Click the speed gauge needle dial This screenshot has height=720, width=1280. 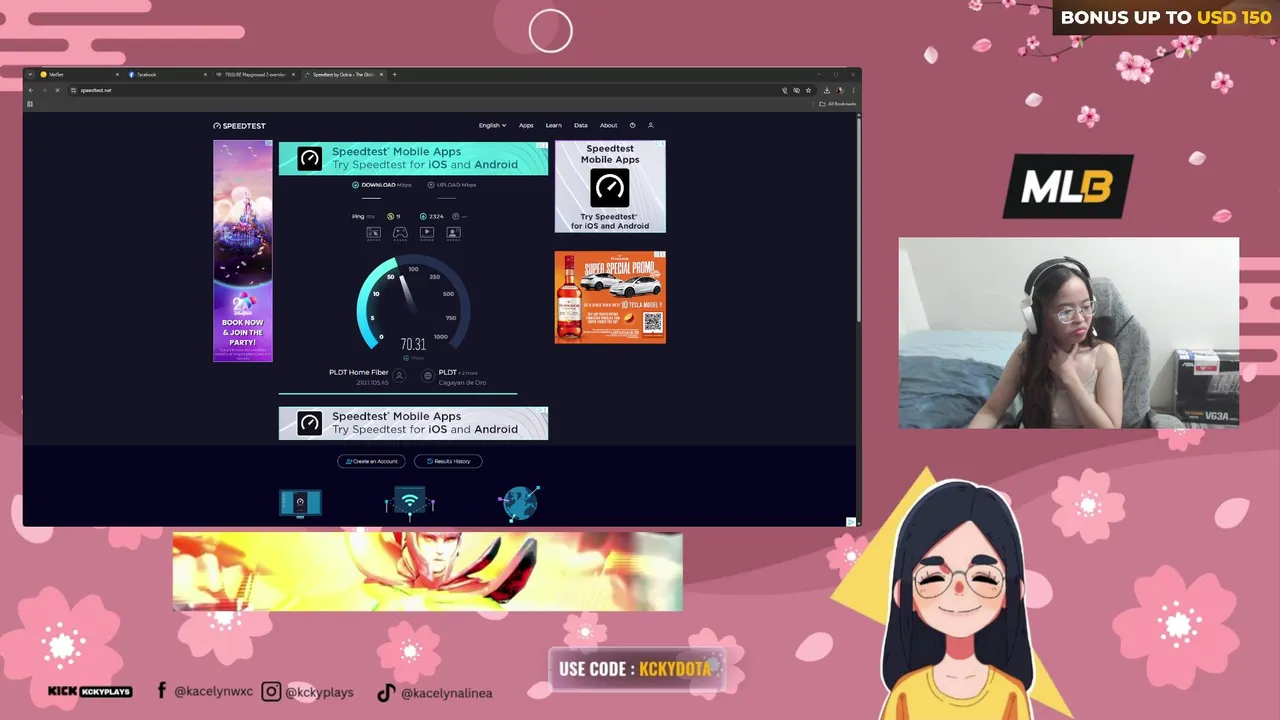[413, 303]
